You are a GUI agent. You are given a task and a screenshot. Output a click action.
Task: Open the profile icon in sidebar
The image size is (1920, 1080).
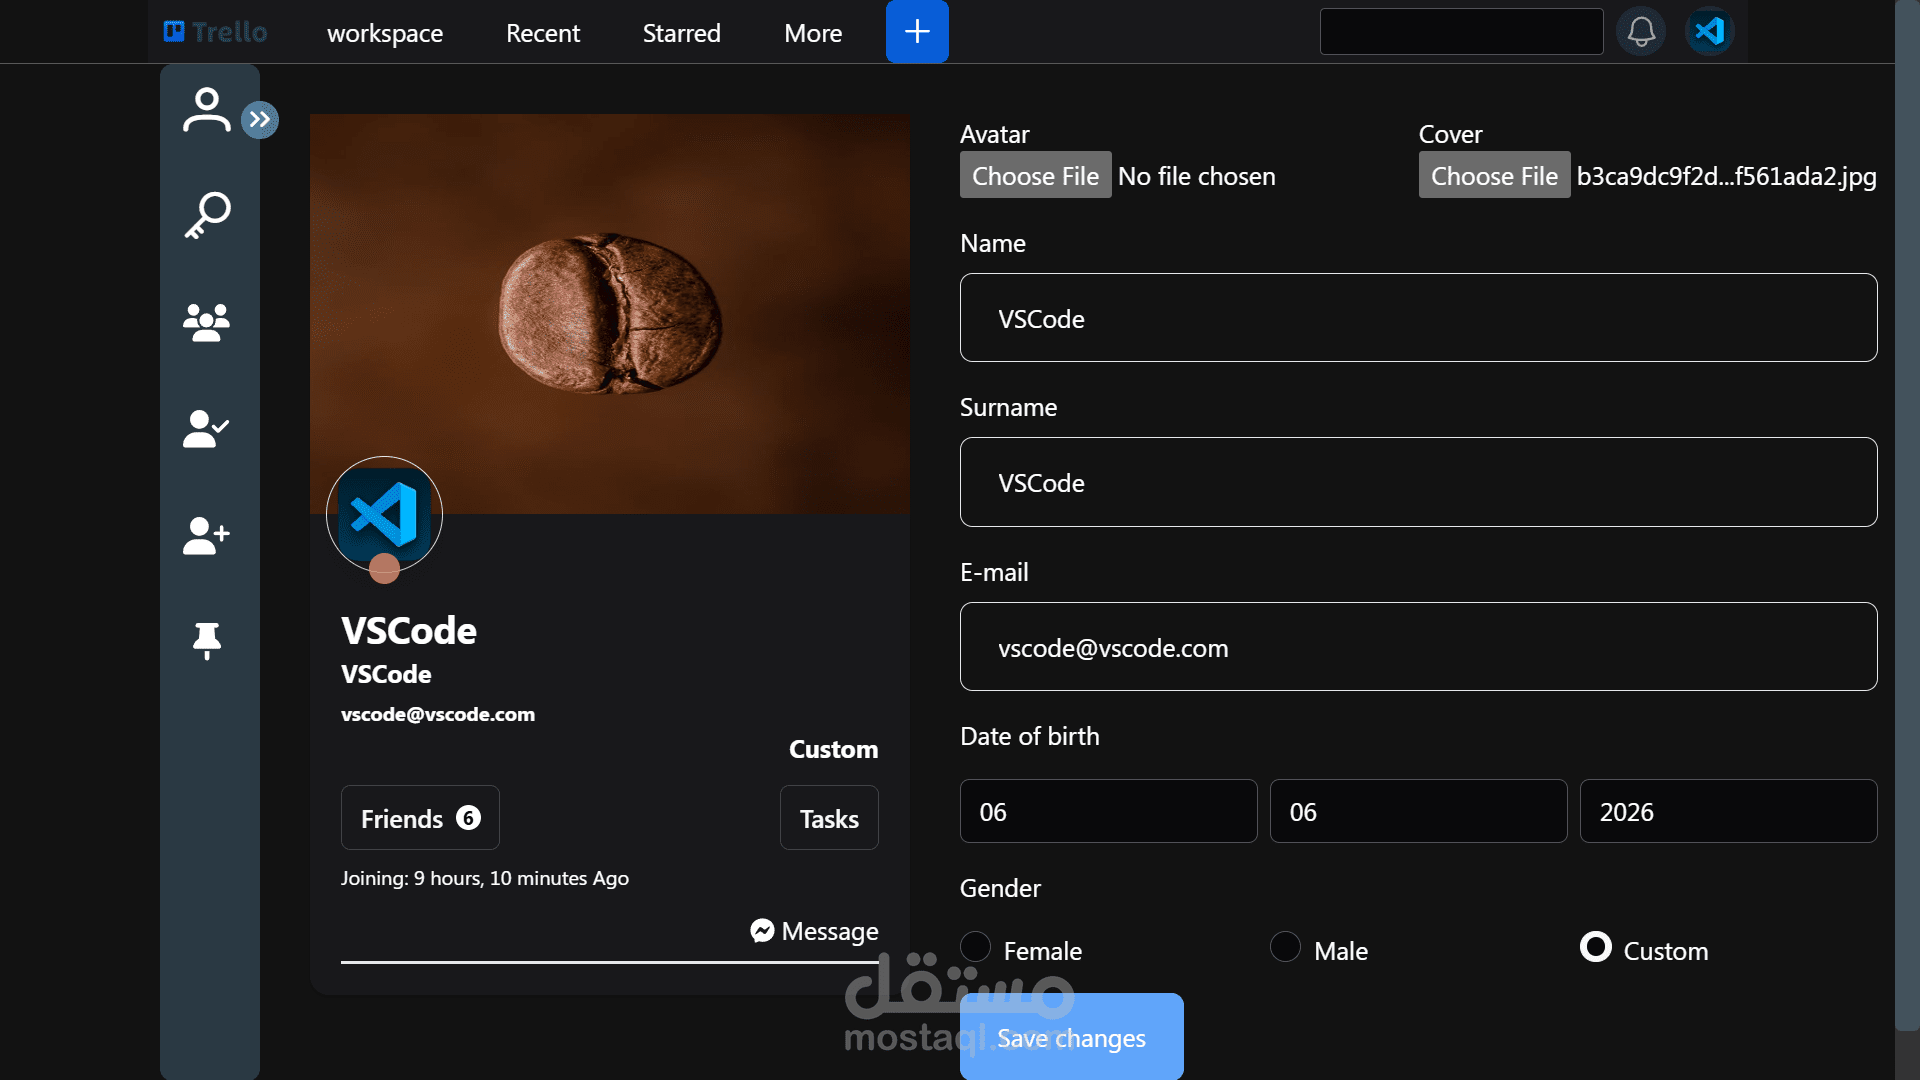pyautogui.click(x=206, y=110)
